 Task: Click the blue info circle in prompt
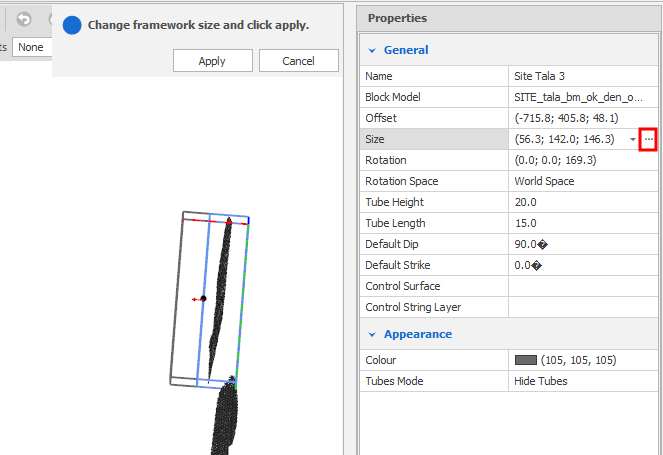[72, 25]
